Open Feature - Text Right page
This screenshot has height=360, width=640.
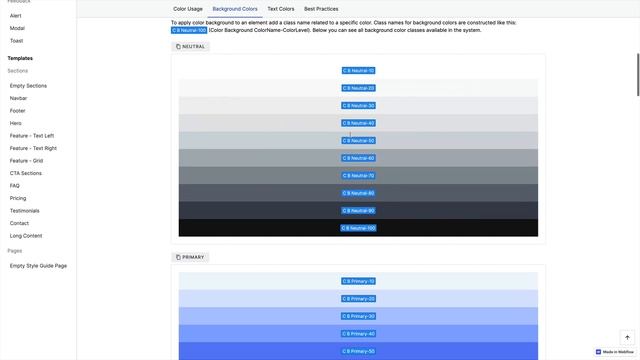click(33, 148)
